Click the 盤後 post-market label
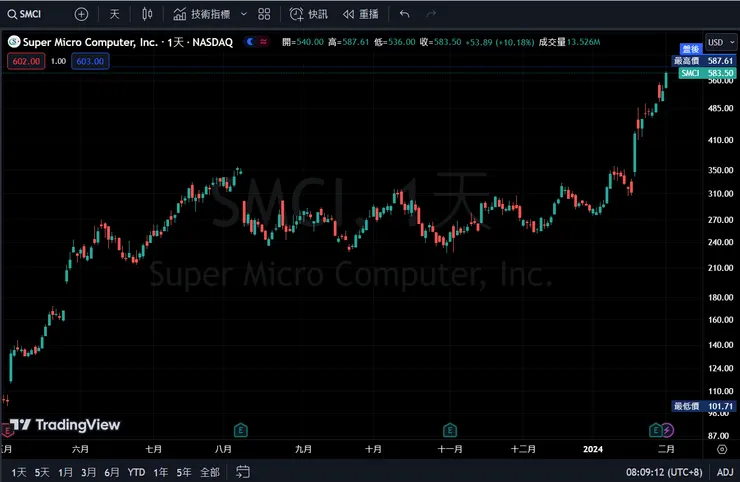The height and width of the screenshot is (482, 740). [690, 49]
